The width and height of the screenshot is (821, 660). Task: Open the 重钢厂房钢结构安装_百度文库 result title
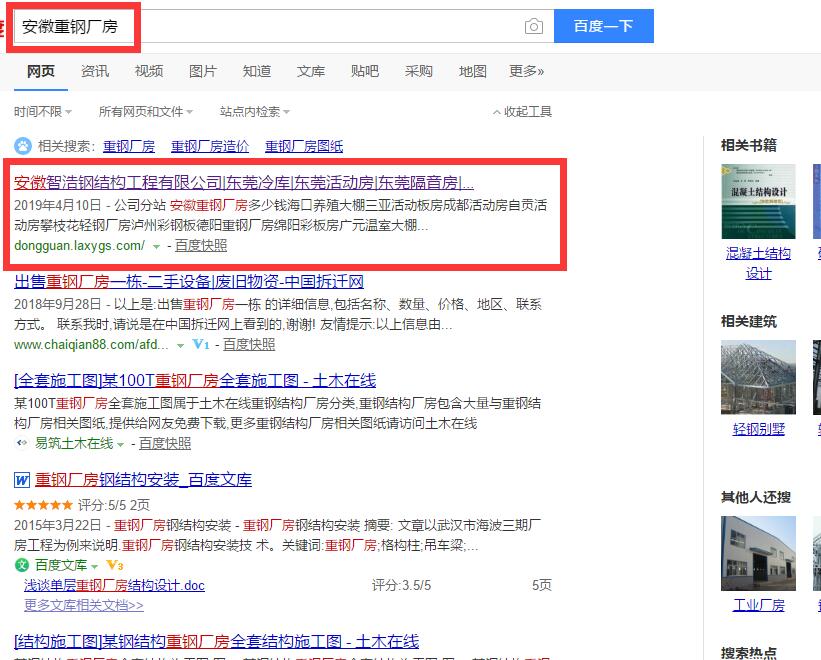click(143, 480)
